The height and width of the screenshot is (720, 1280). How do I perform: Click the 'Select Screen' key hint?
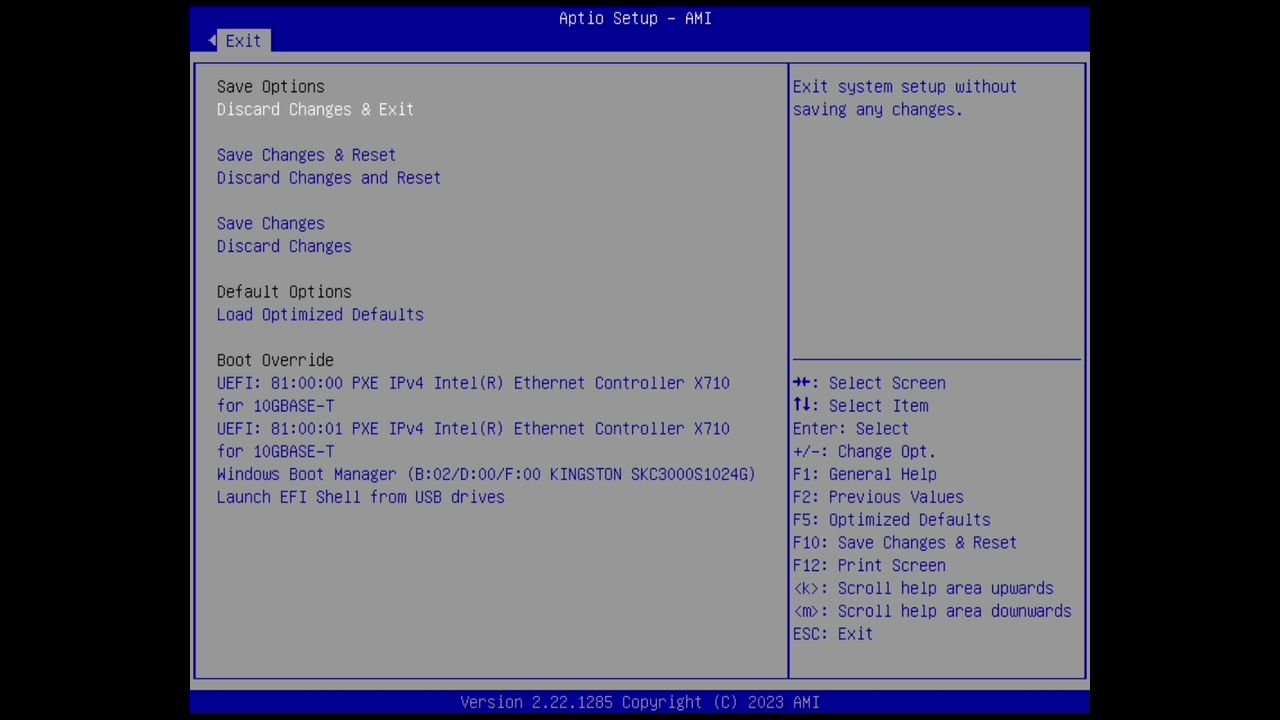click(x=868, y=383)
